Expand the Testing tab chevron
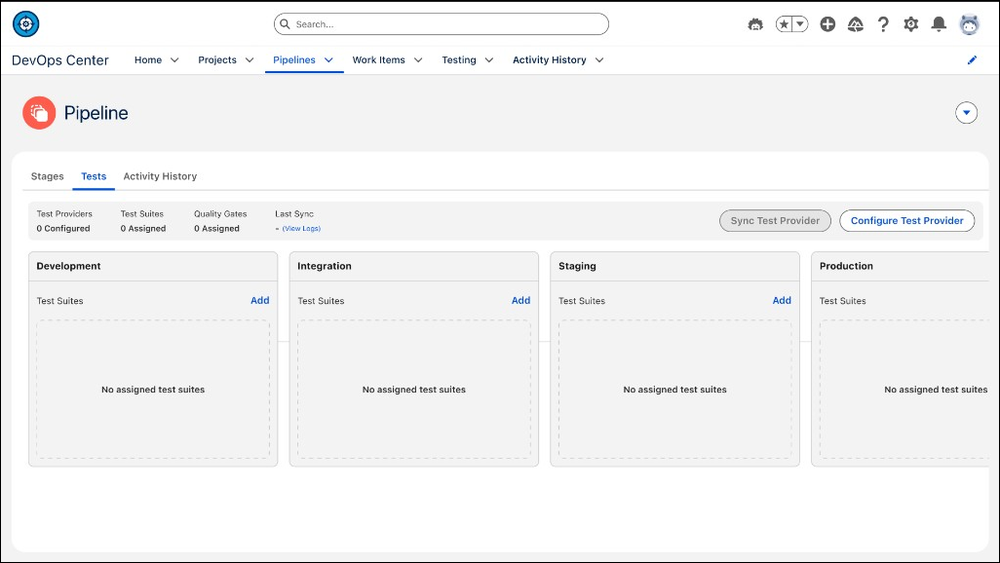Screen dimensions: 1000x563 coord(489,60)
